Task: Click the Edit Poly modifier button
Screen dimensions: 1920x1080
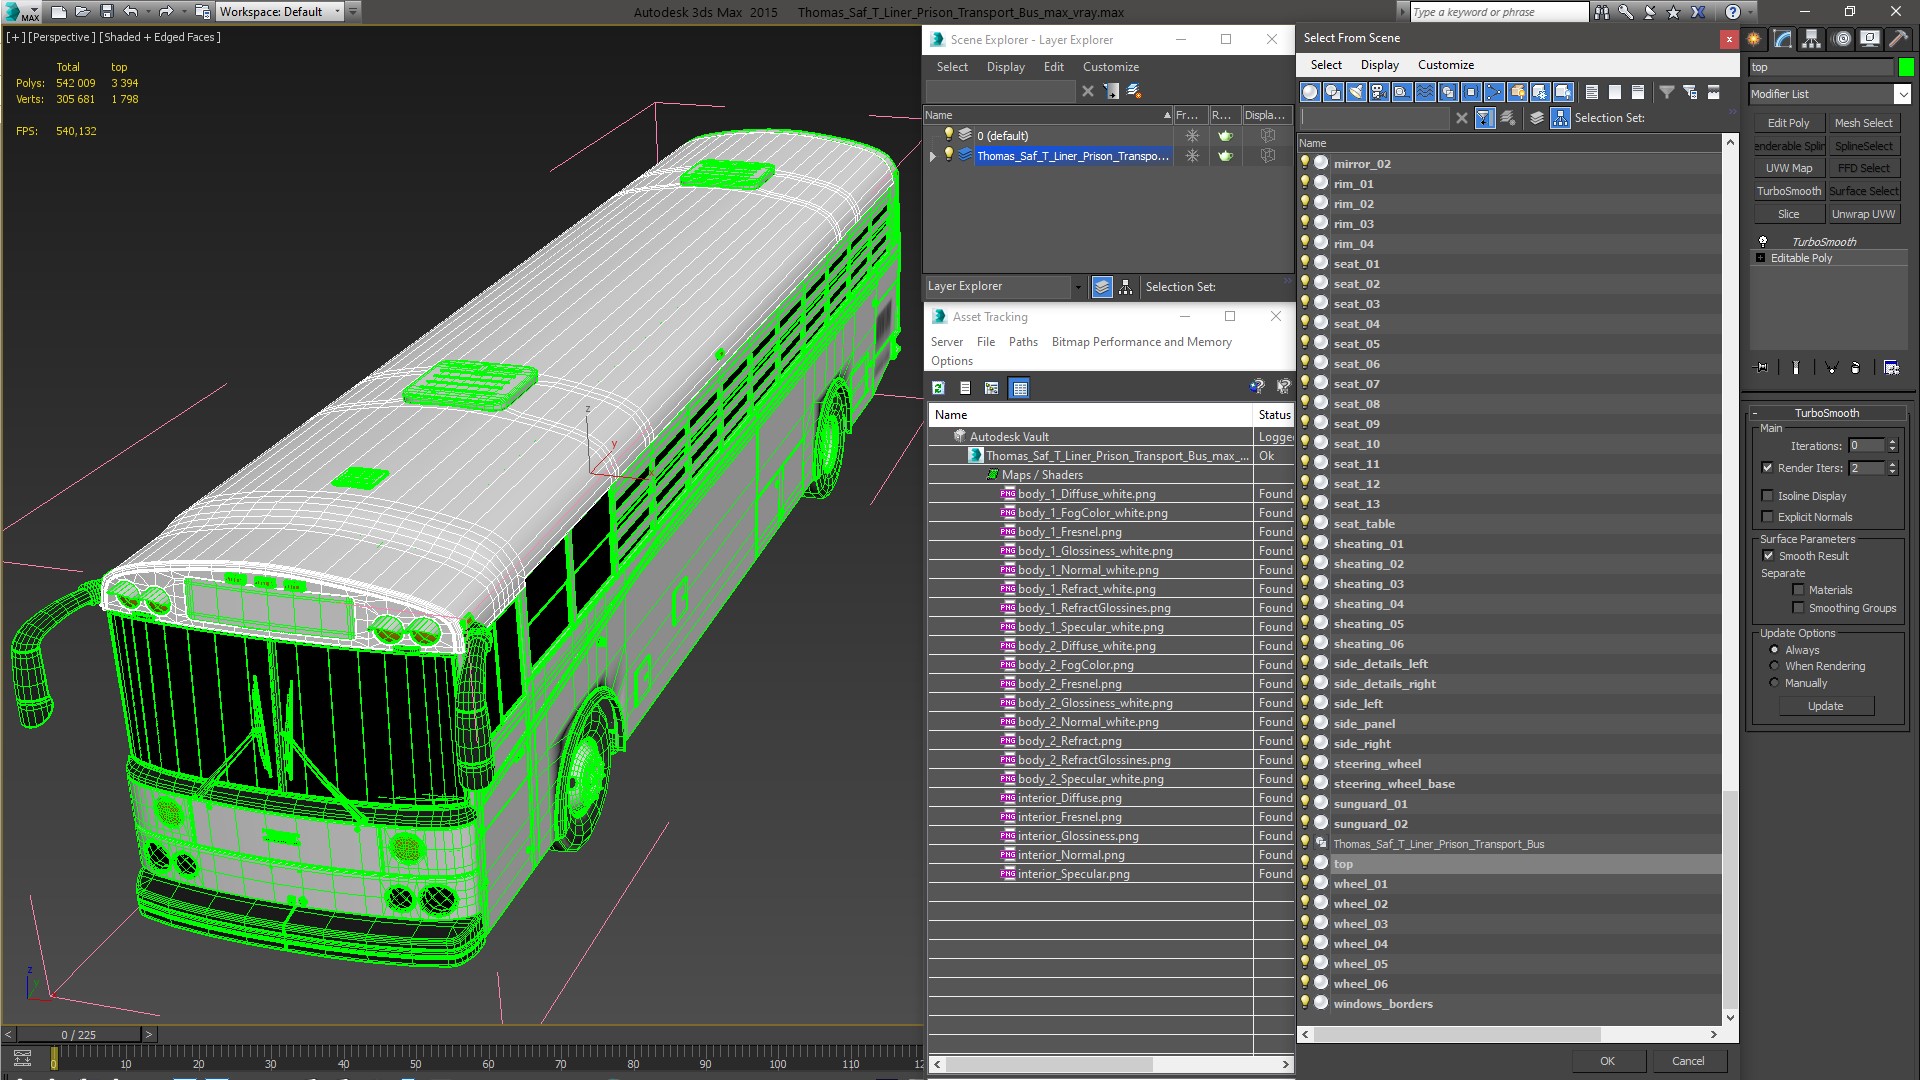Action: tap(1788, 123)
